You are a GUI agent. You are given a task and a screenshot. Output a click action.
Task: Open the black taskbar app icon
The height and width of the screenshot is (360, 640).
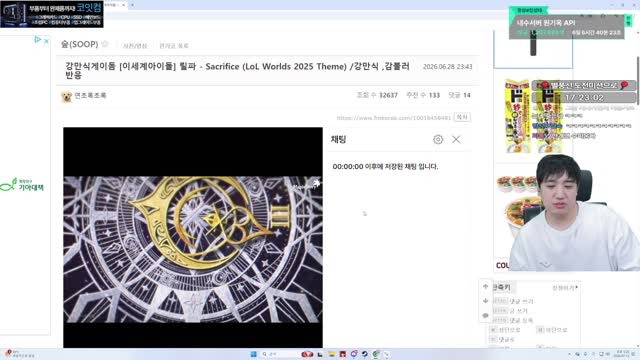[x=320, y=354]
